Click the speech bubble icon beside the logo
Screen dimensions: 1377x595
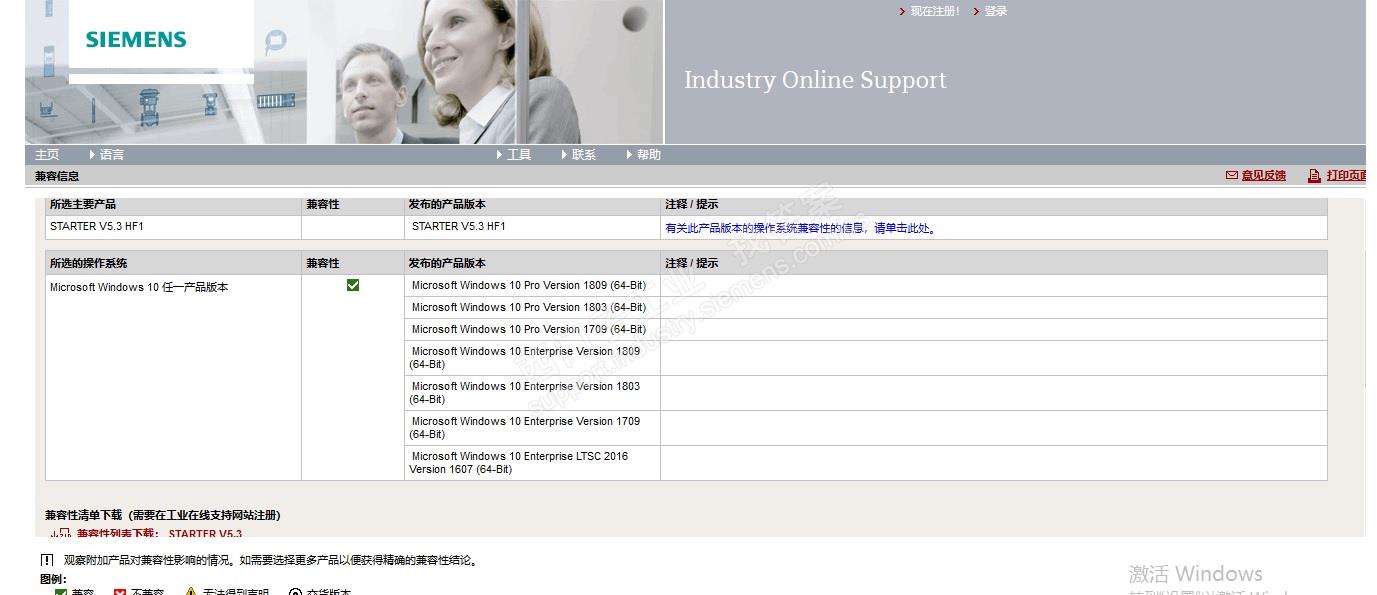276,41
